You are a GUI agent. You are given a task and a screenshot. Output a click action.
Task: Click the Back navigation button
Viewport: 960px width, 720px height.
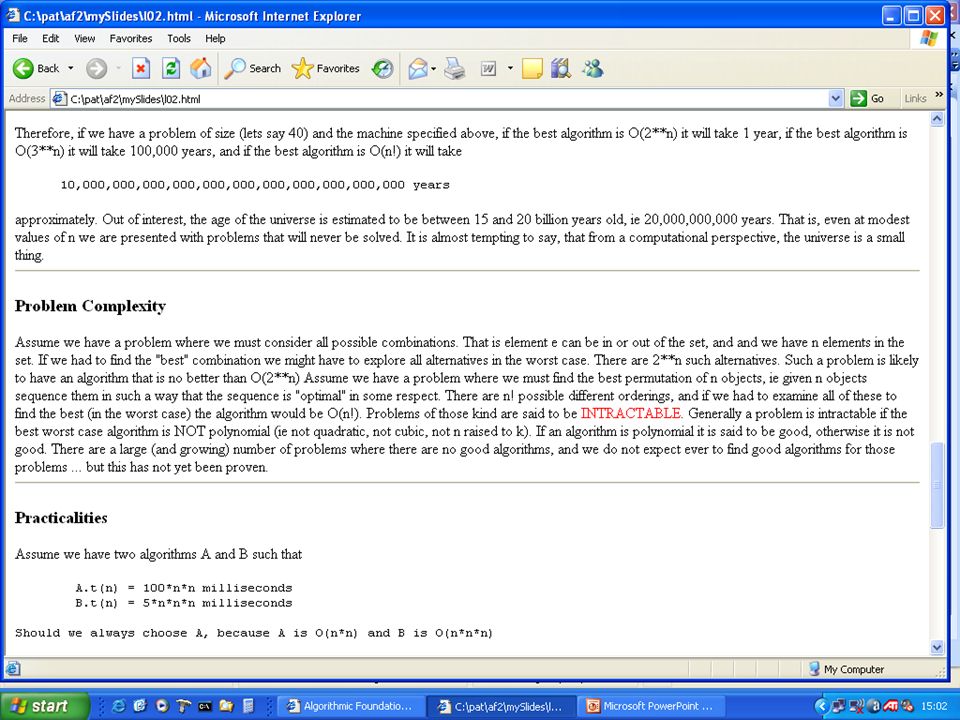36,69
